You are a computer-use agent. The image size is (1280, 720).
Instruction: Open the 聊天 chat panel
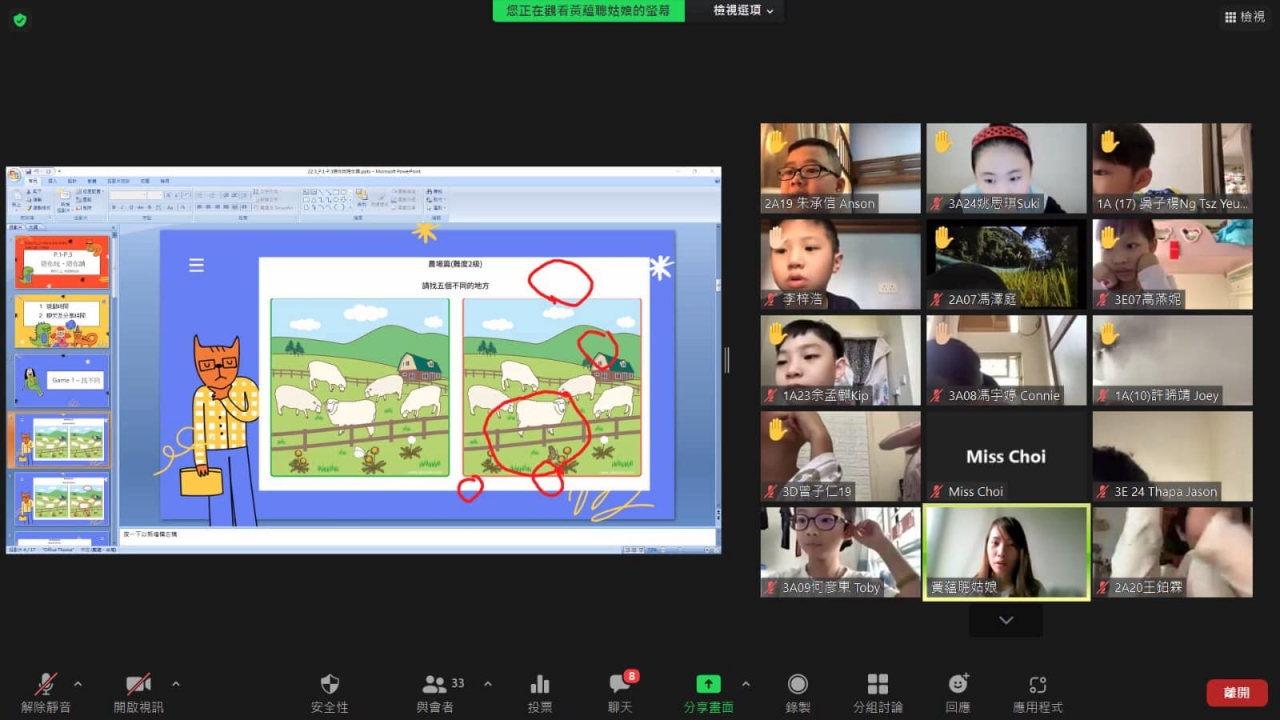coord(620,685)
